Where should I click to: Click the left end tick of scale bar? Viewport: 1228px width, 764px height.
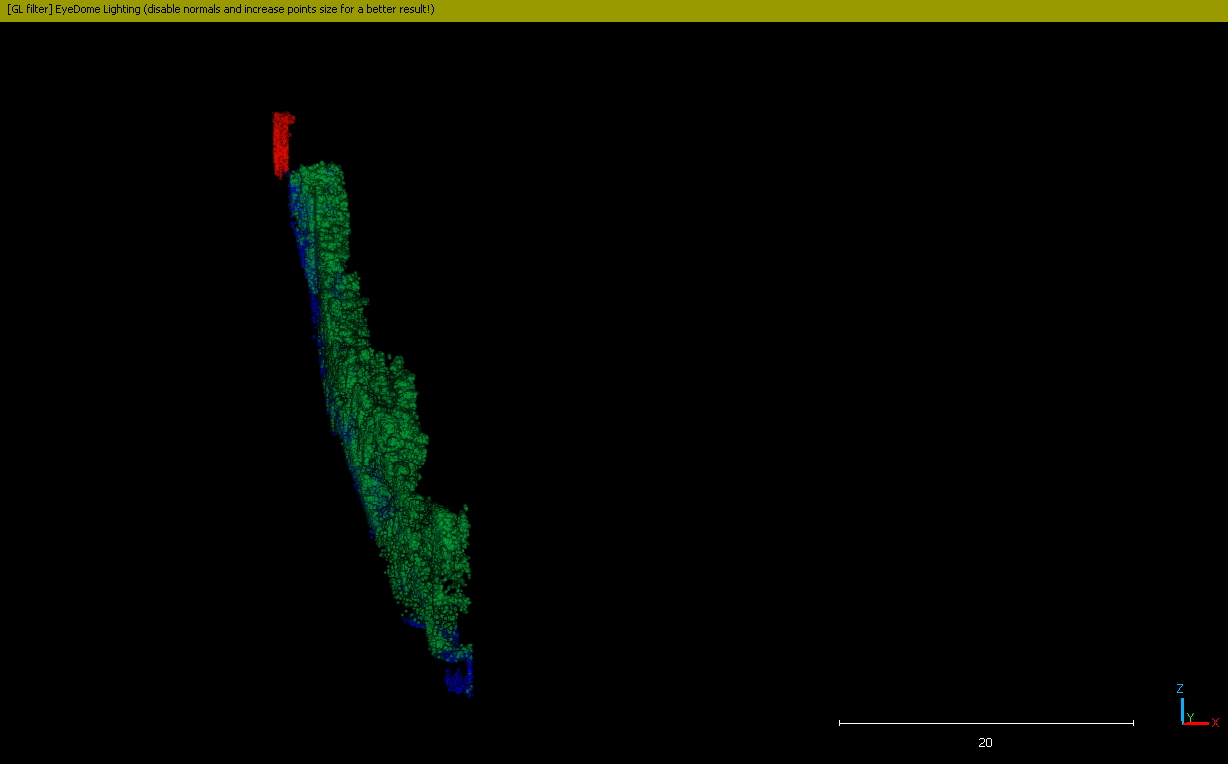pos(840,722)
